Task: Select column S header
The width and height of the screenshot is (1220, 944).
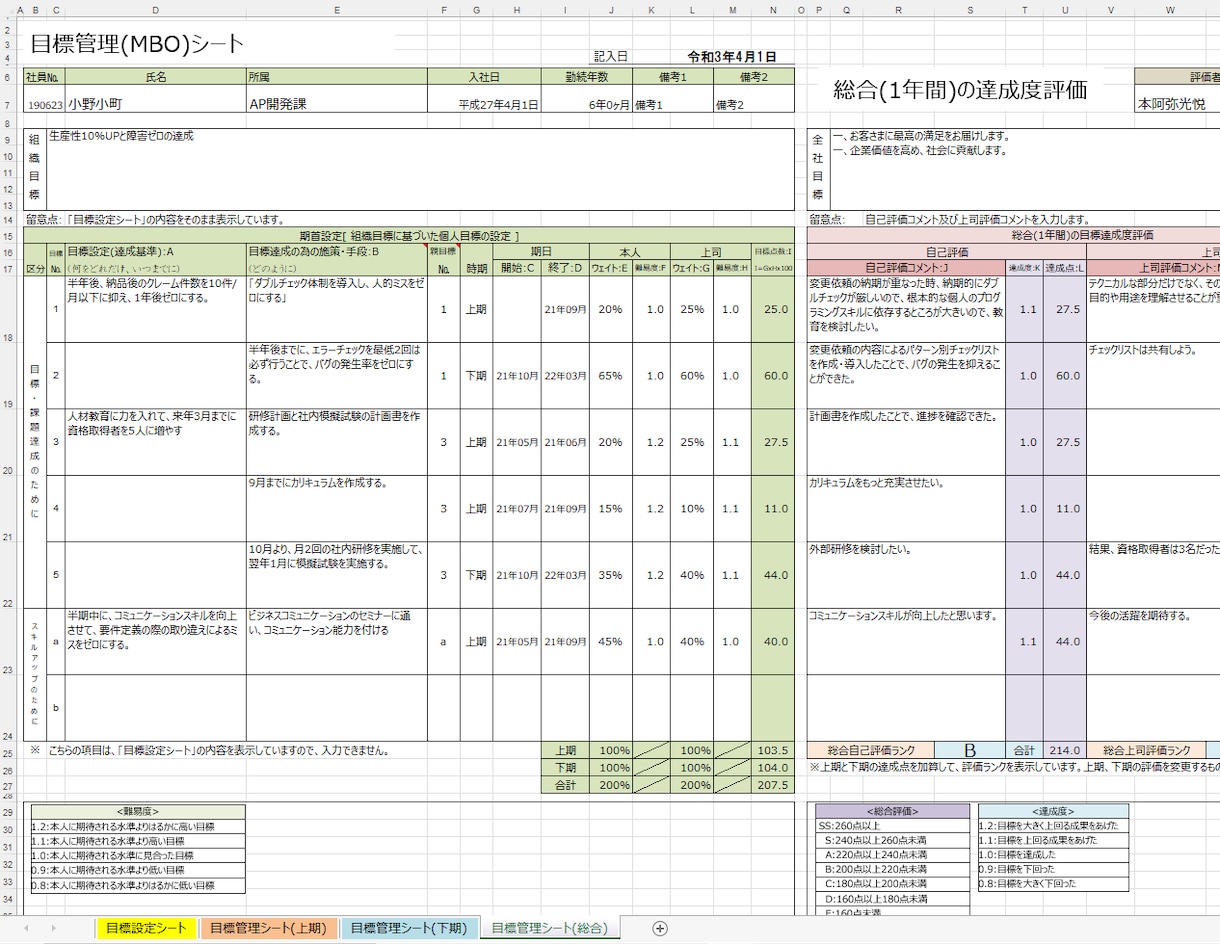Action: [970, 11]
